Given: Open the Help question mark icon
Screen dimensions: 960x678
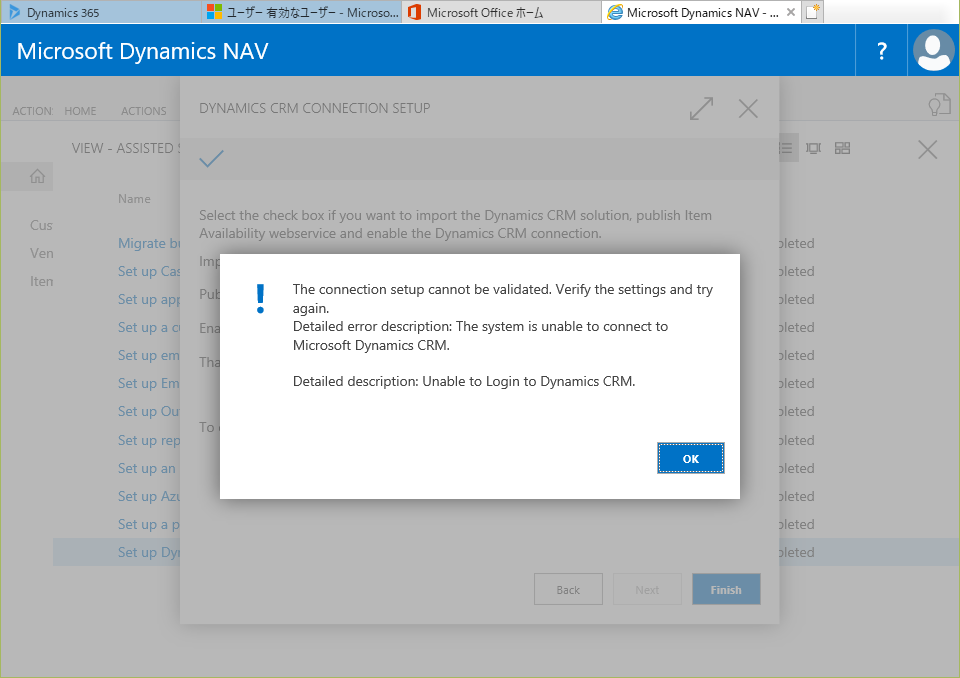Looking at the screenshot, I should (x=882, y=51).
